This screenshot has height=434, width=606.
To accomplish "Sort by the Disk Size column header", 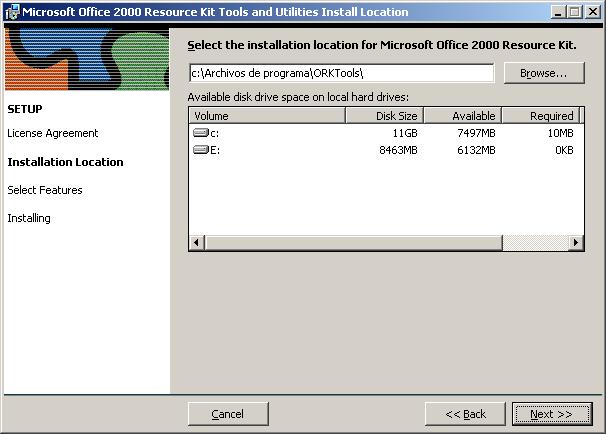I will [384, 116].
